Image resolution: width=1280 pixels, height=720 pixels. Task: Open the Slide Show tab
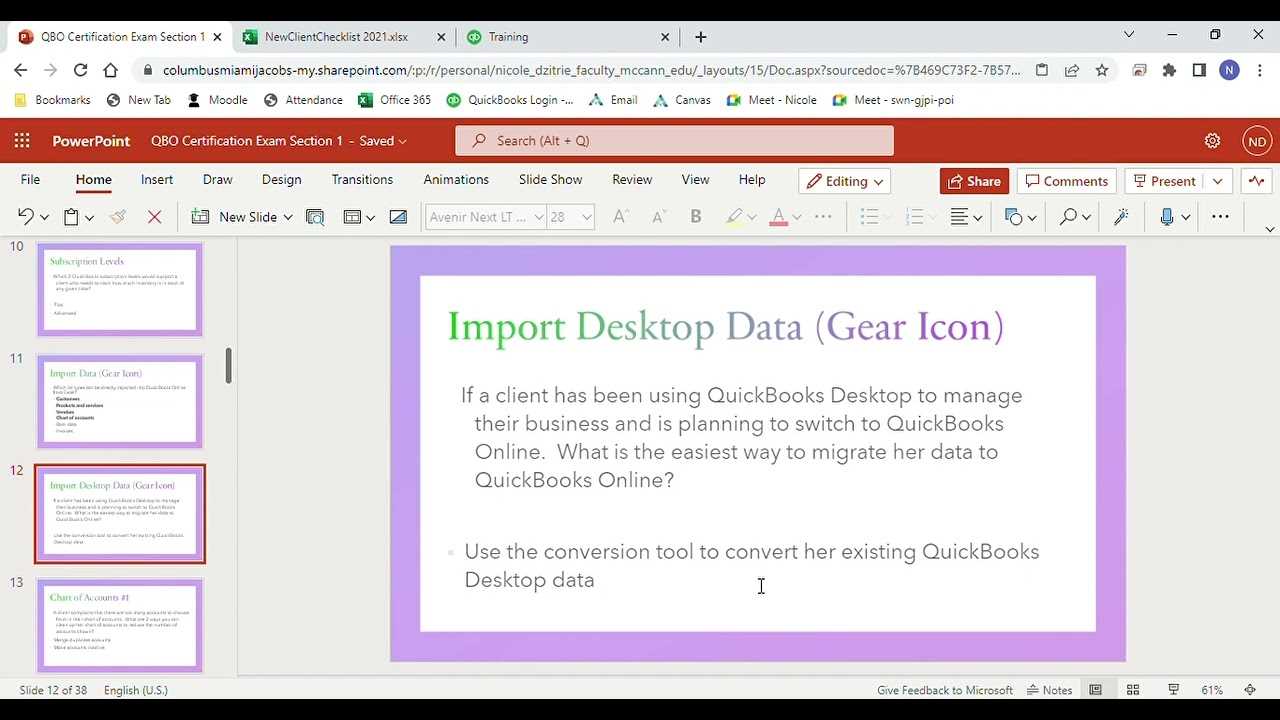click(x=550, y=180)
